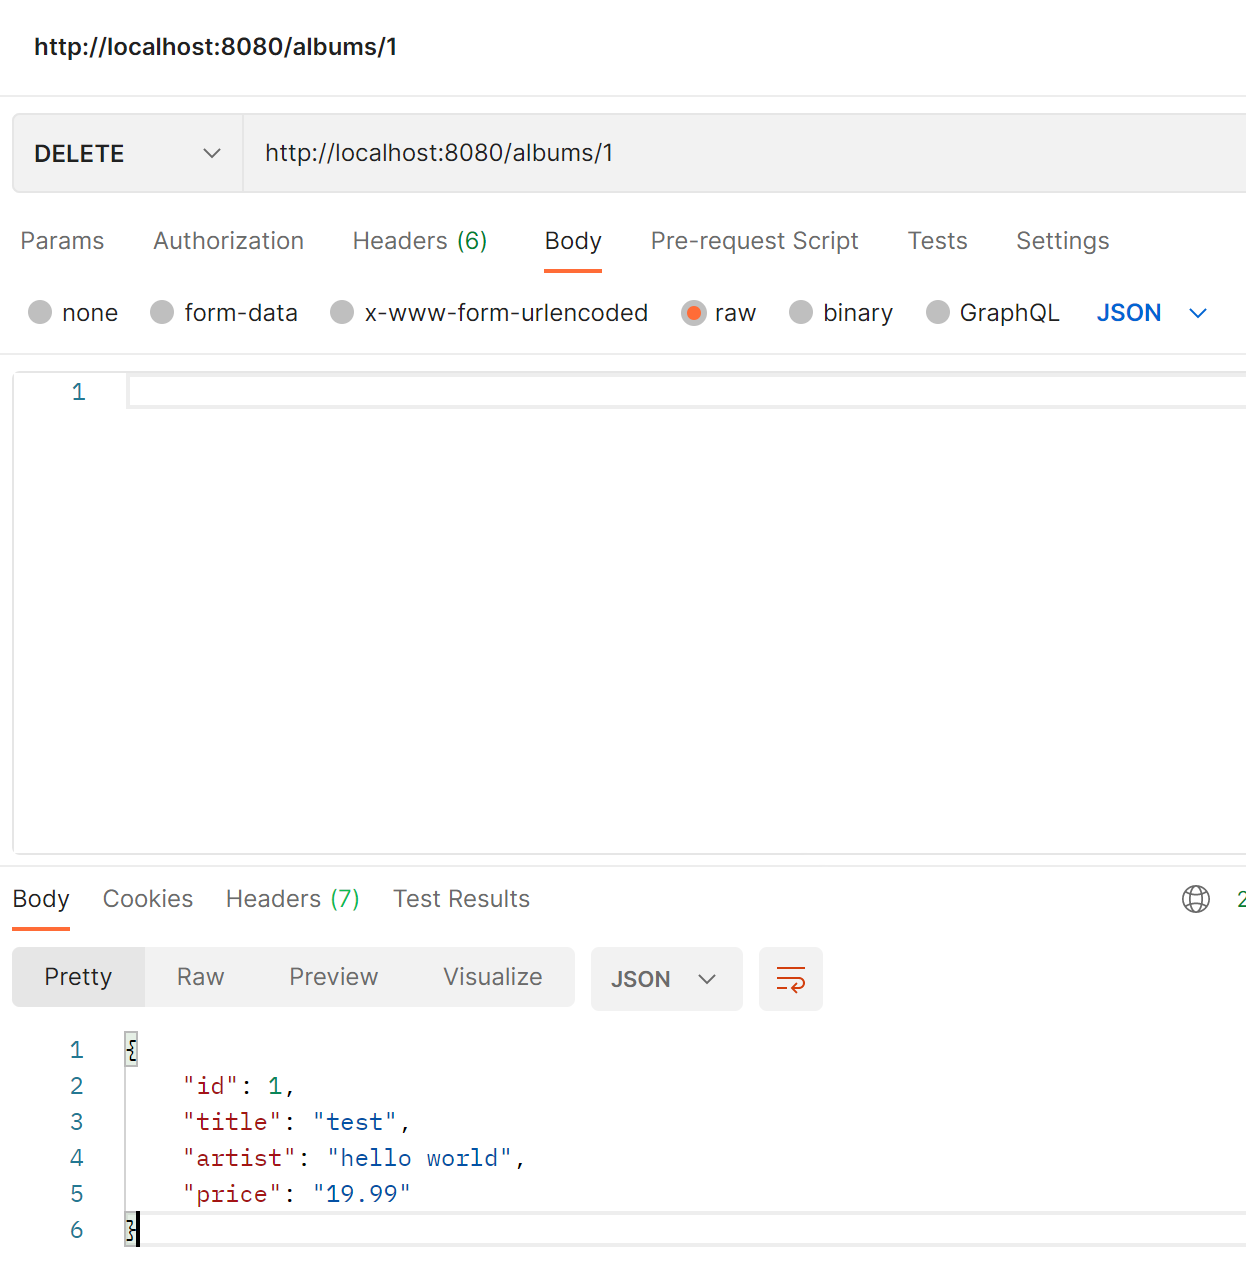Switch to the Authorization tab

click(x=228, y=241)
